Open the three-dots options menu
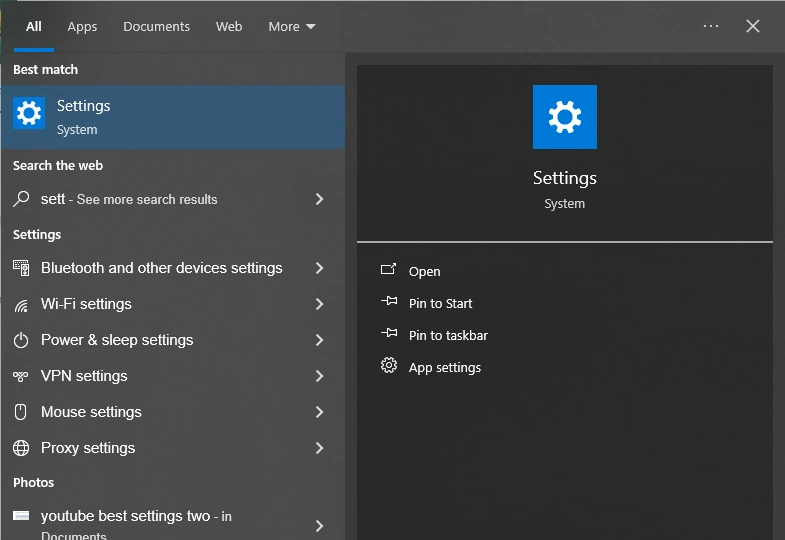This screenshot has height=540, width=785. pyautogui.click(x=711, y=26)
